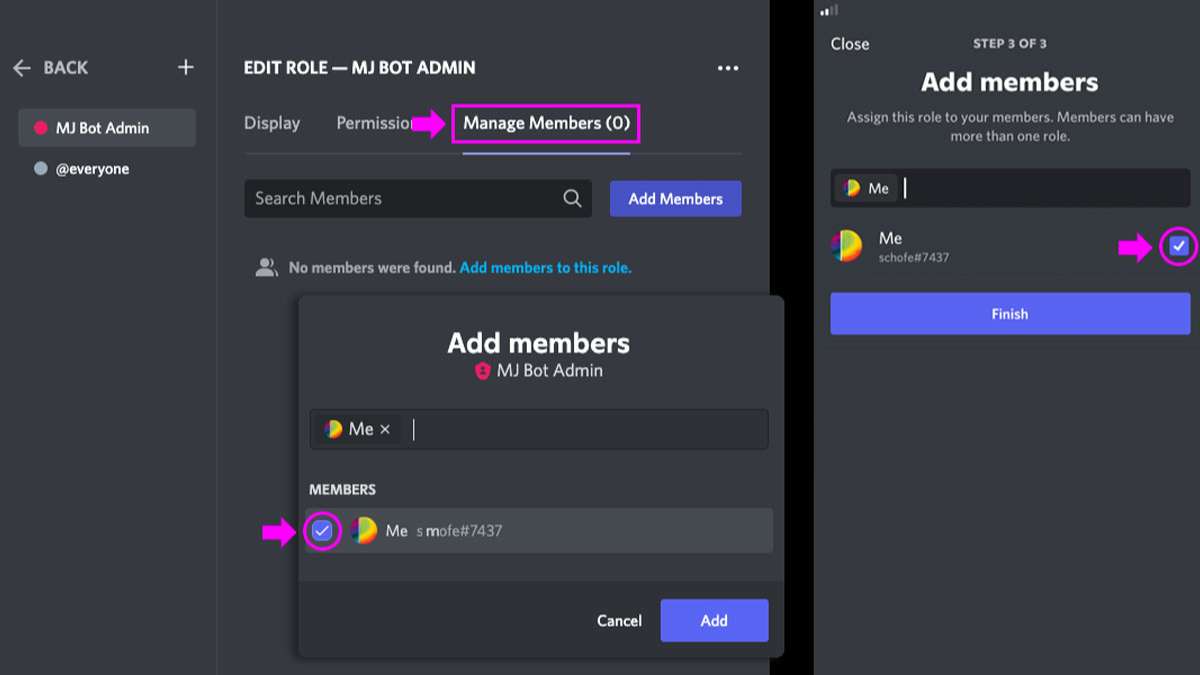This screenshot has height=675, width=1200.
Task: Uncheck the checkbox next to Me in the modal
Action: pos(322,530)
